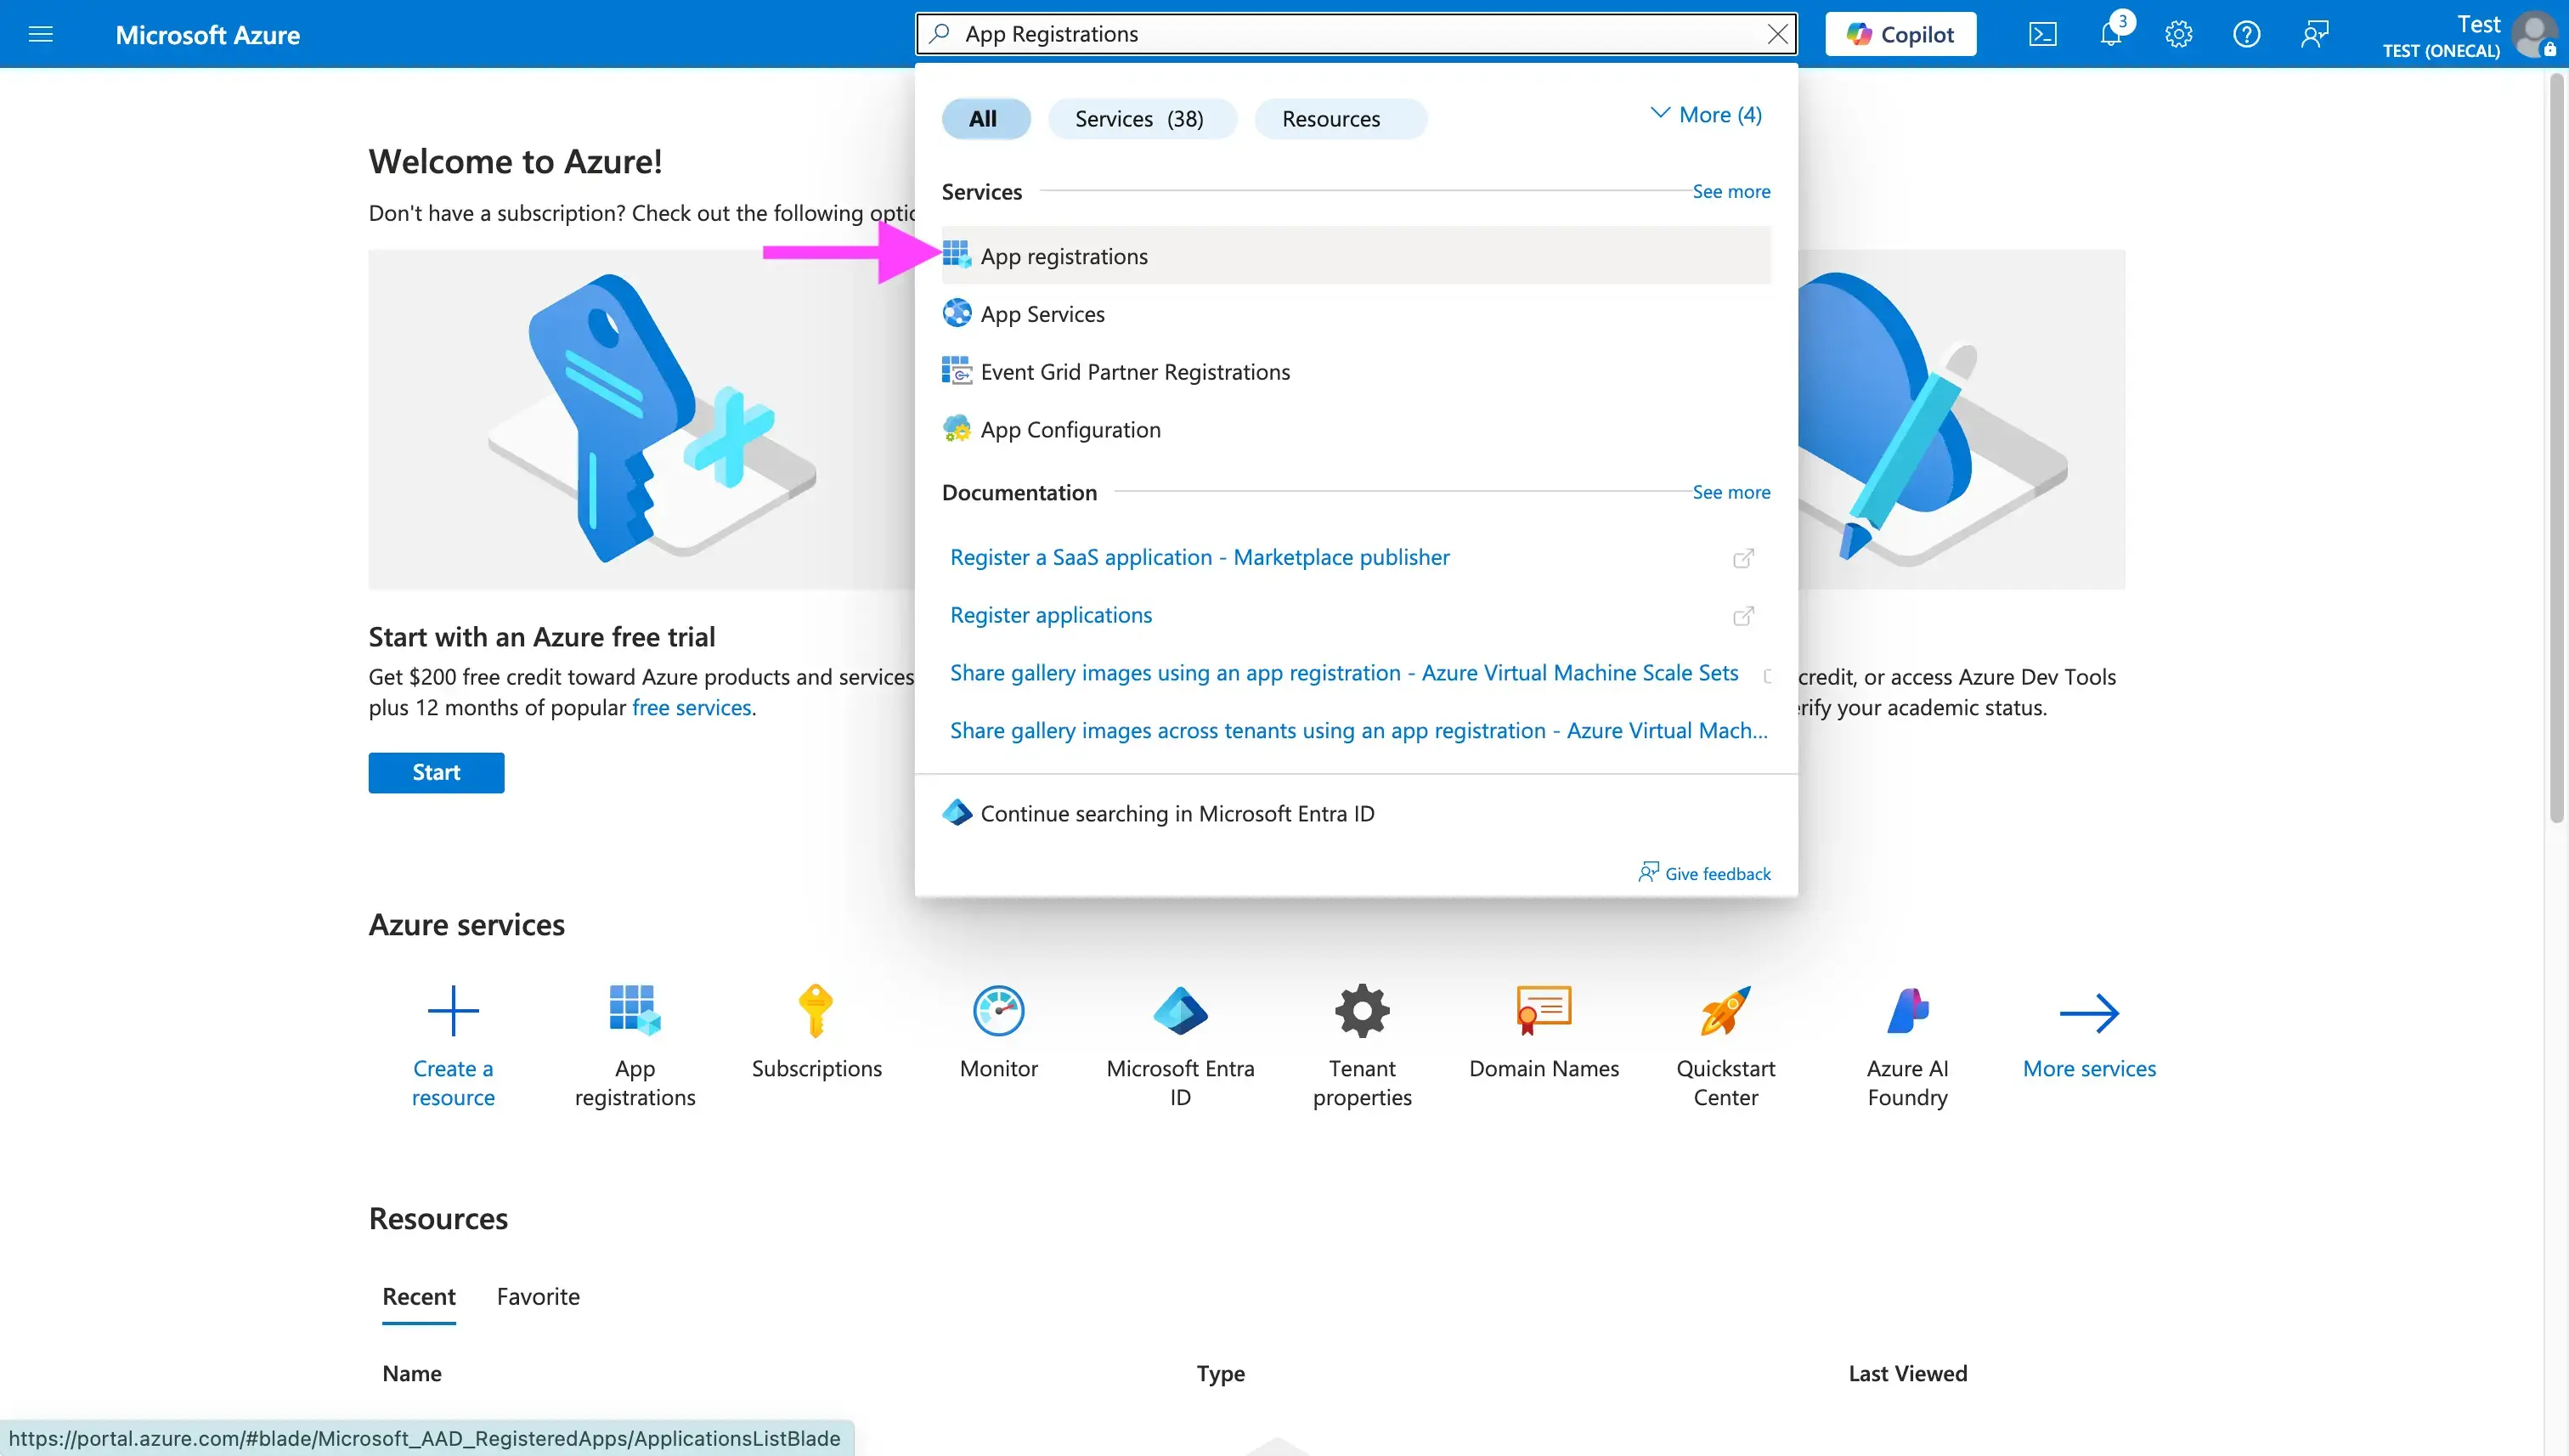This screenshot has width=2569, height=1456.
Task: Open the App registrations tile under Azure services
Action: 635,1046
